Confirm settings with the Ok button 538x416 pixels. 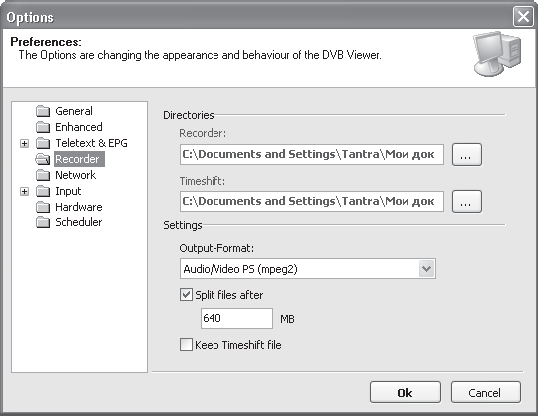tap(405, 392)
